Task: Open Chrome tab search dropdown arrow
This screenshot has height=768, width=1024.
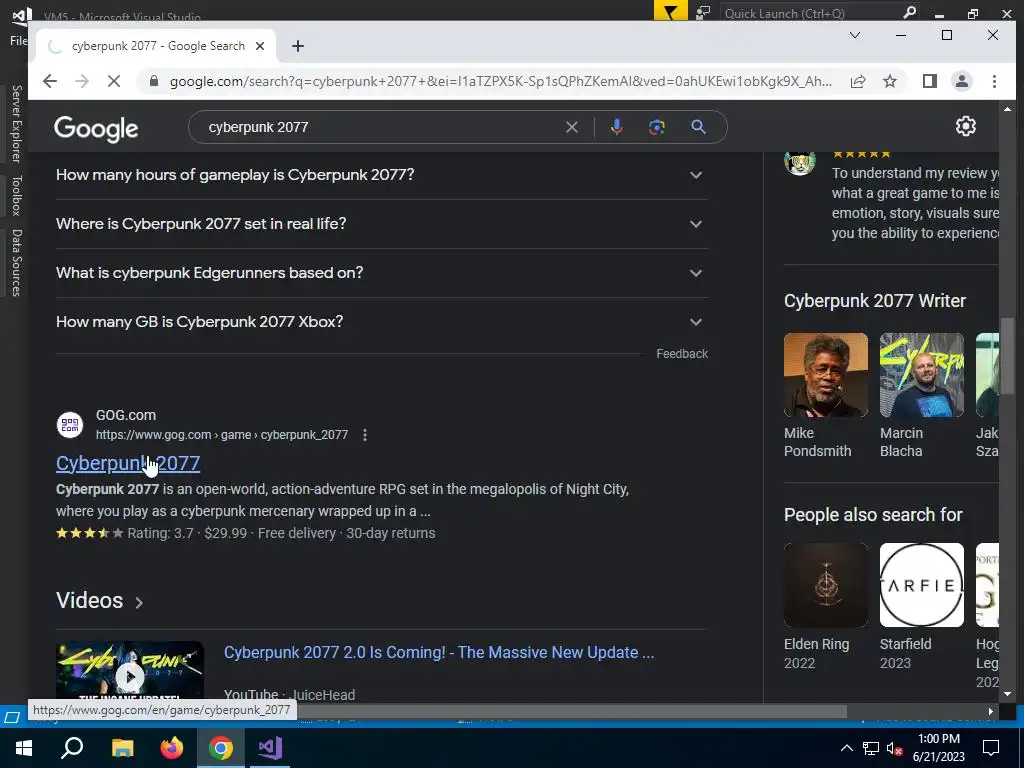Action: 855,35
